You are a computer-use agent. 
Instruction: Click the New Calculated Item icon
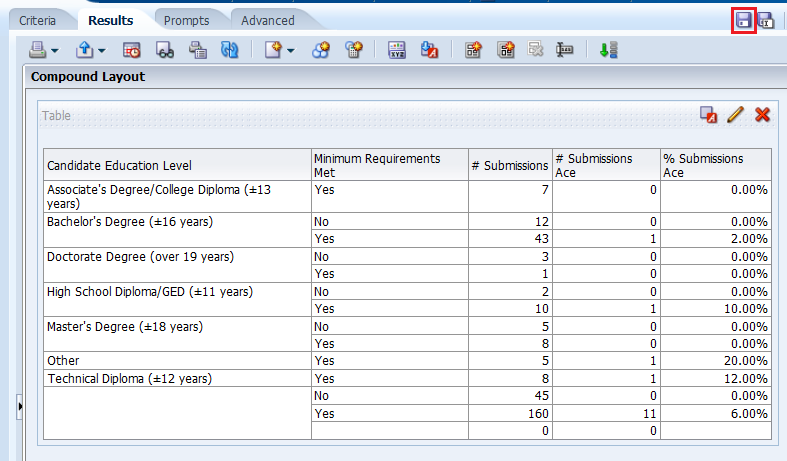(x=354, y=50)
